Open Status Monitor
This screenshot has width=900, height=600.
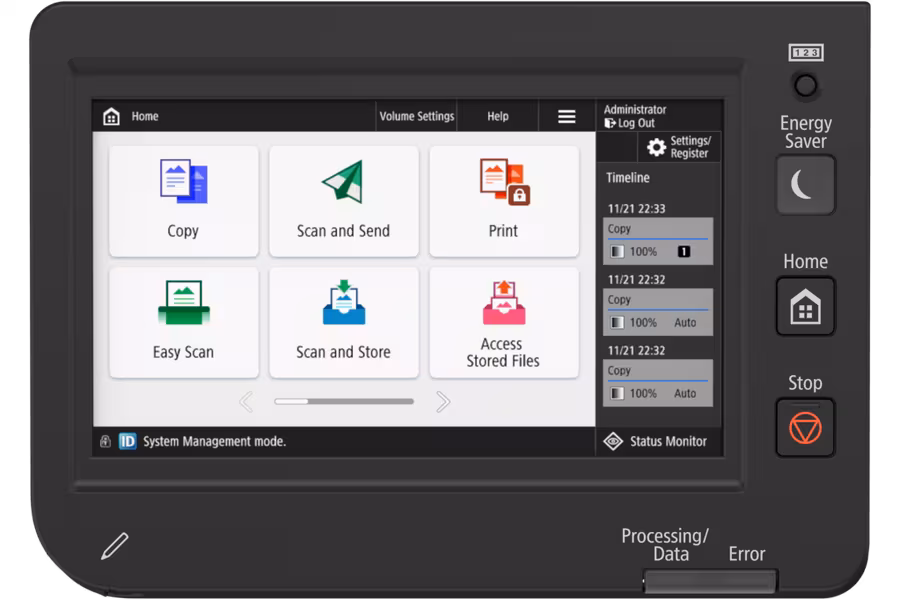pos(658,442)
